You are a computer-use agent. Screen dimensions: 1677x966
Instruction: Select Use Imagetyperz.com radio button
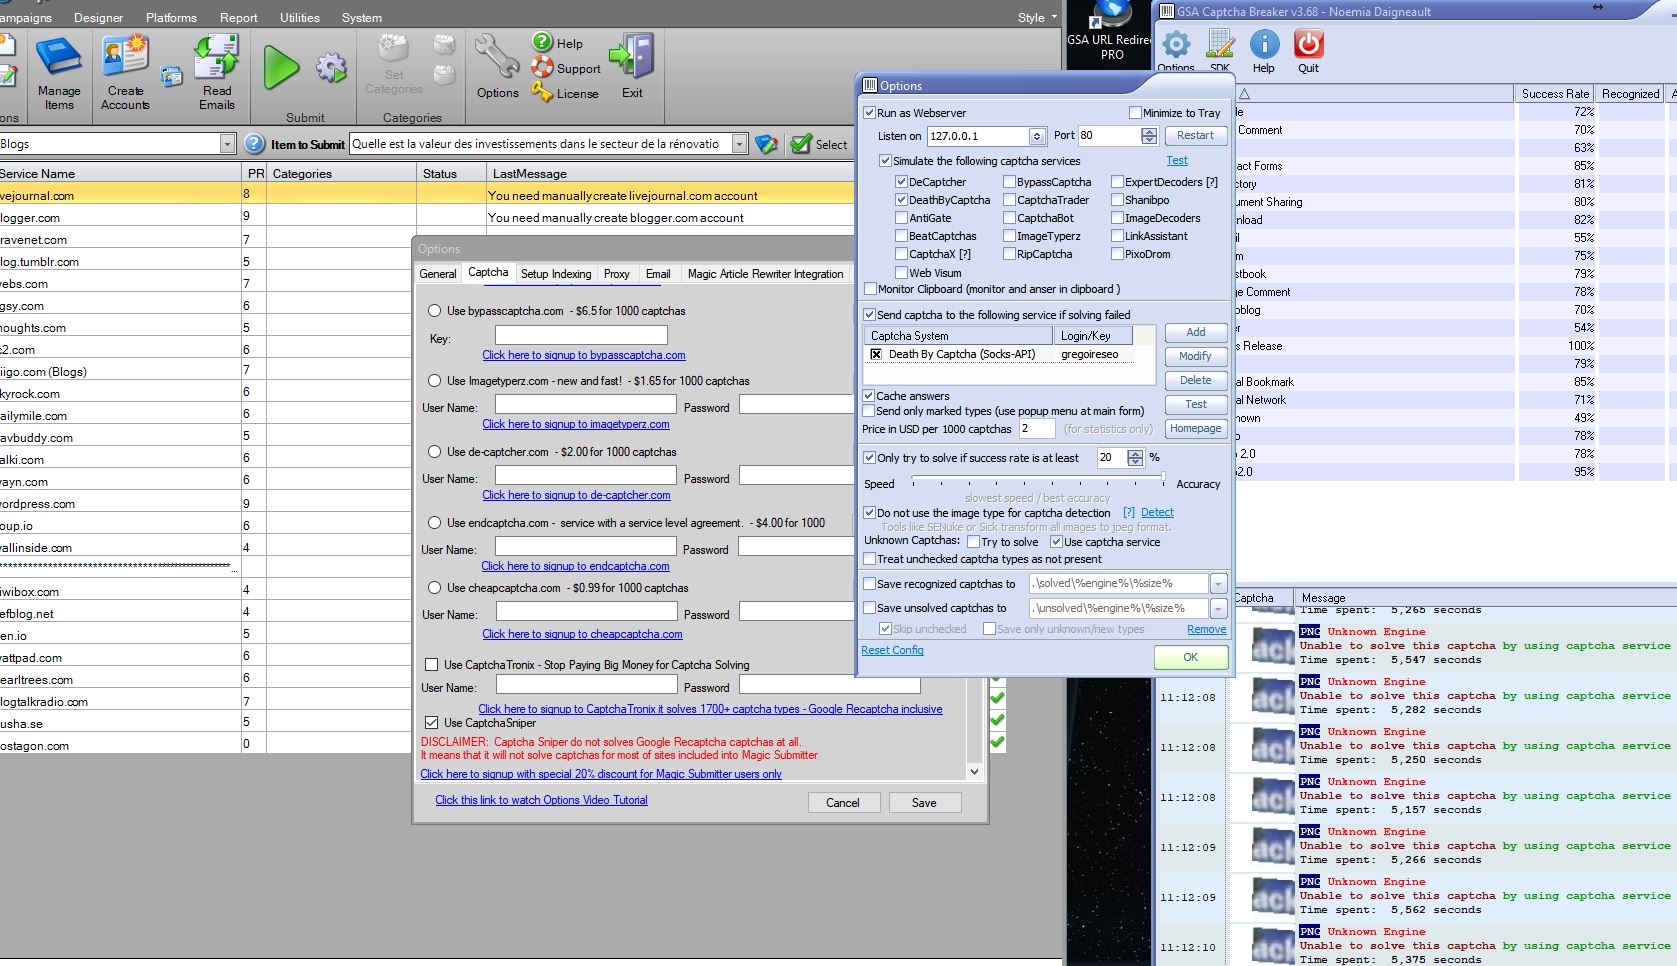point(434,381)
